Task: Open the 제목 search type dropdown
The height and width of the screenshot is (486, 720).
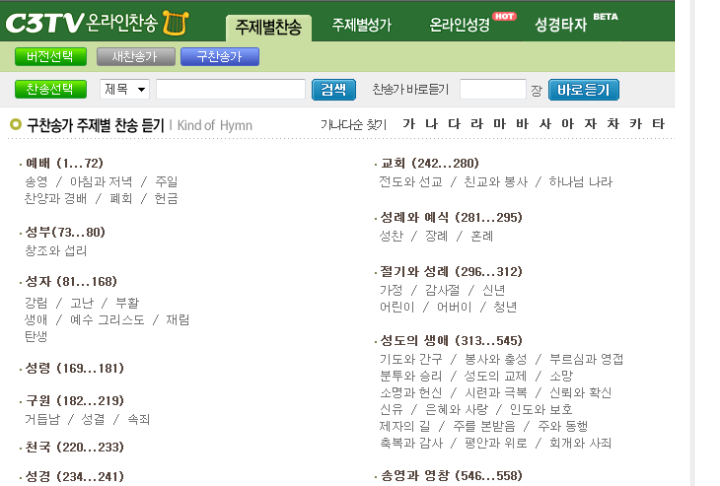Action: tap(125, 89)
